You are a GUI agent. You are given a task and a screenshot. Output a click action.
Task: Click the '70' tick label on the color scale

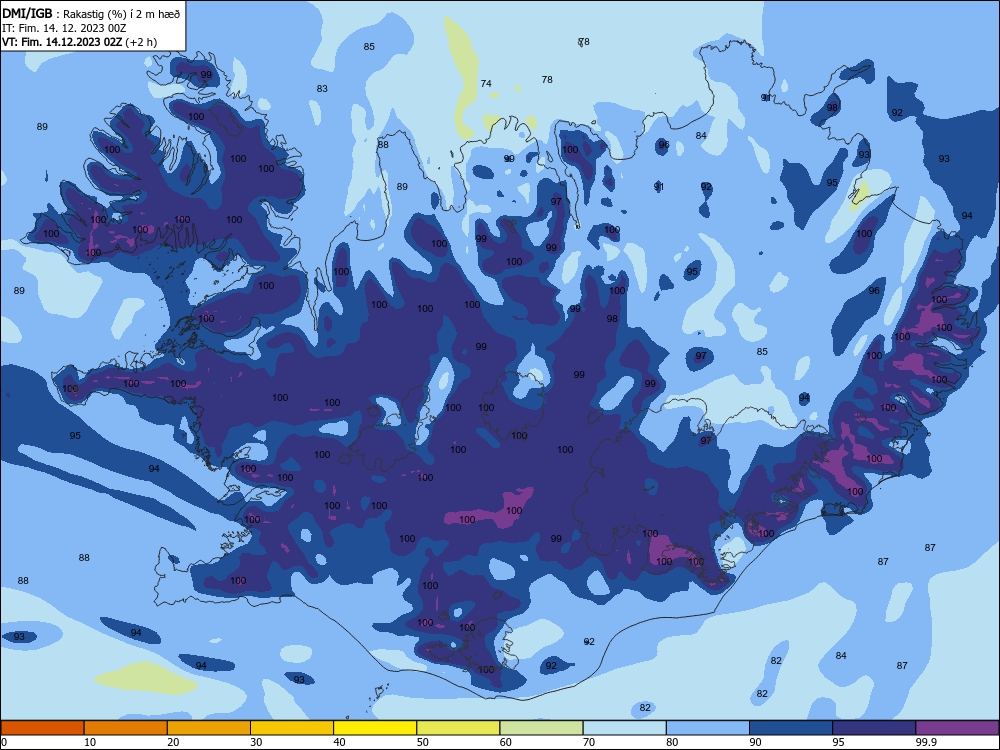[x=589, y=742]
